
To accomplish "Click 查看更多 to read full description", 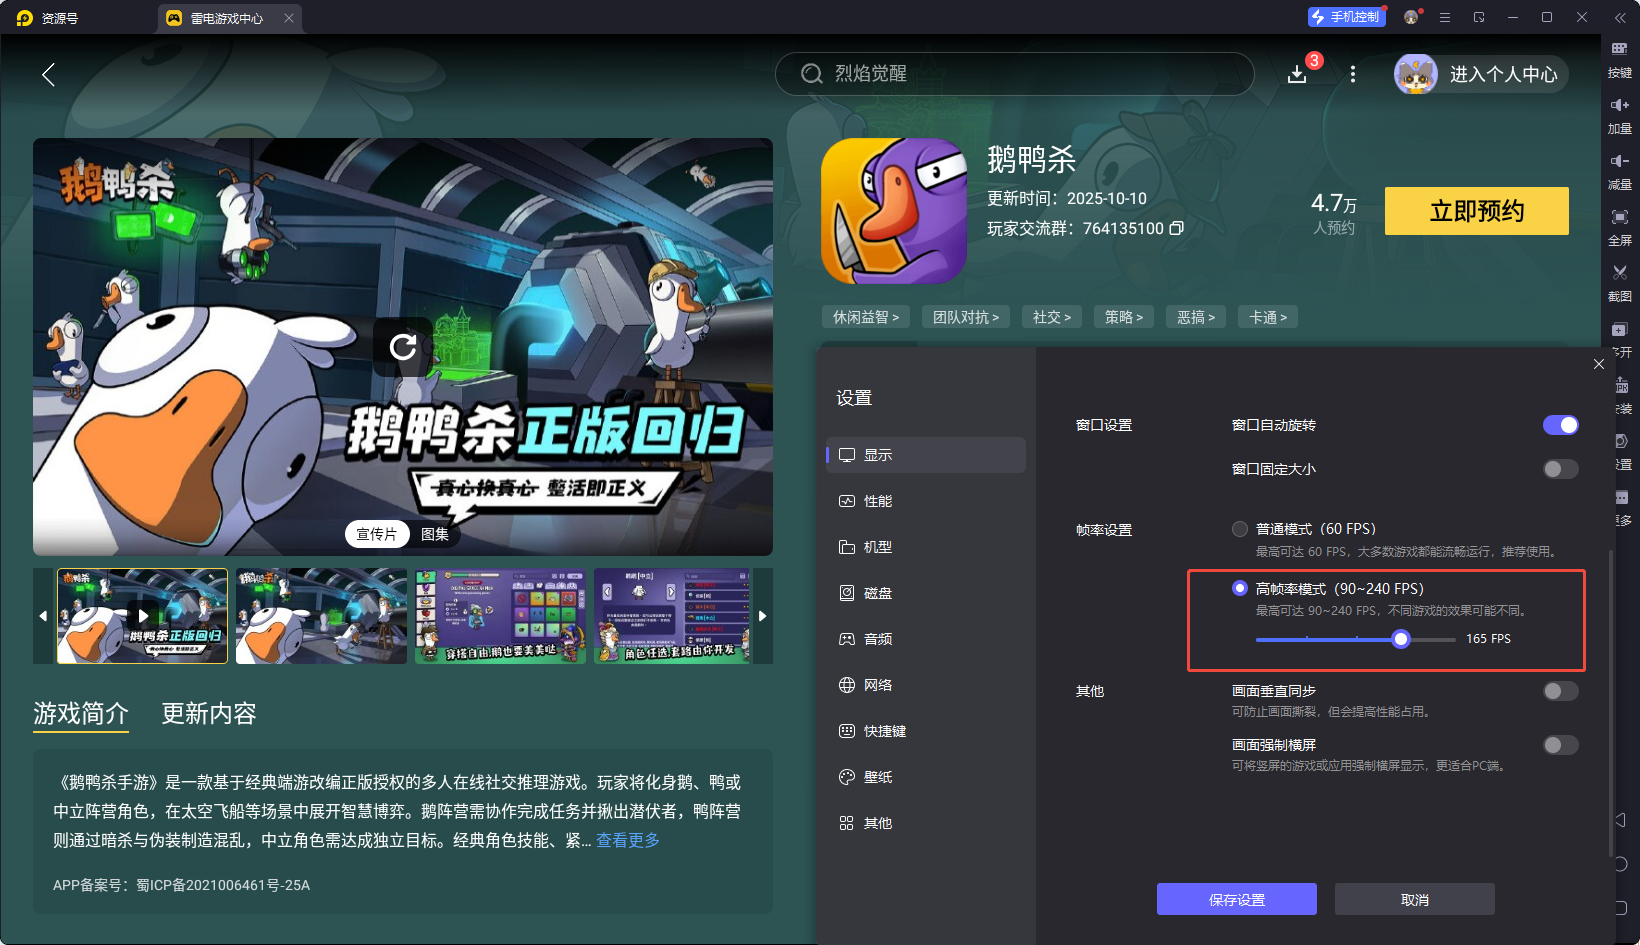I will 627,841.
